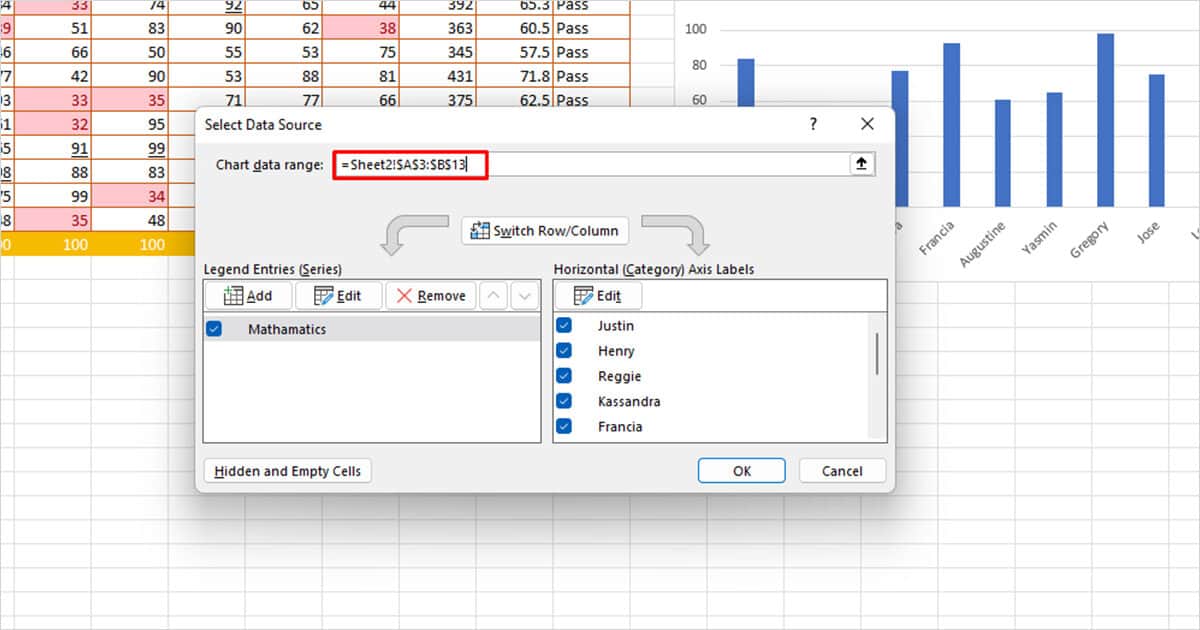Click the cell with value 95
The width and height of the screenshot is (1200, 630).
[x=130, y=124]
